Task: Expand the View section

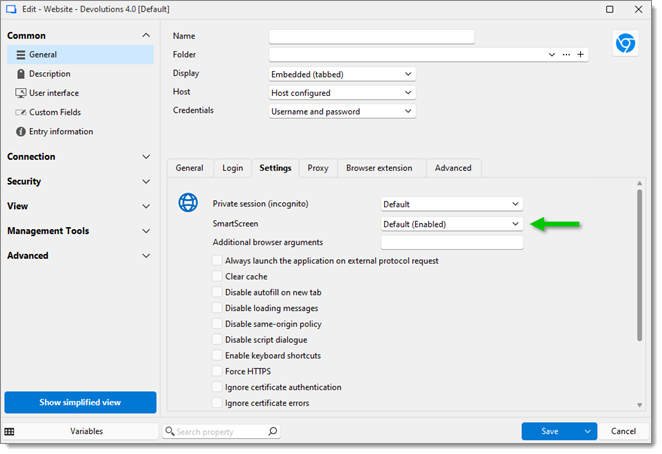Action: click(x=146, y=206)
